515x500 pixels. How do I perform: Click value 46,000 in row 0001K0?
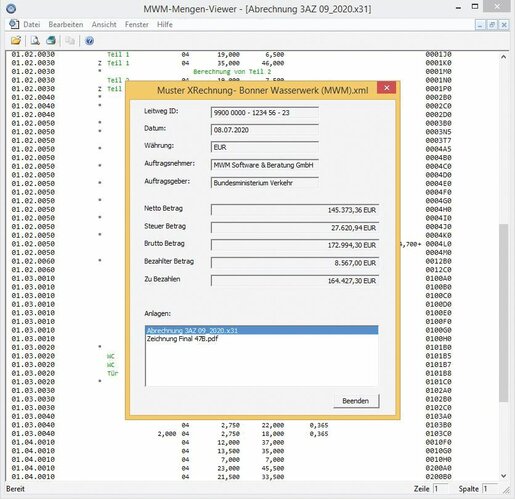click(x=273, y=63)
